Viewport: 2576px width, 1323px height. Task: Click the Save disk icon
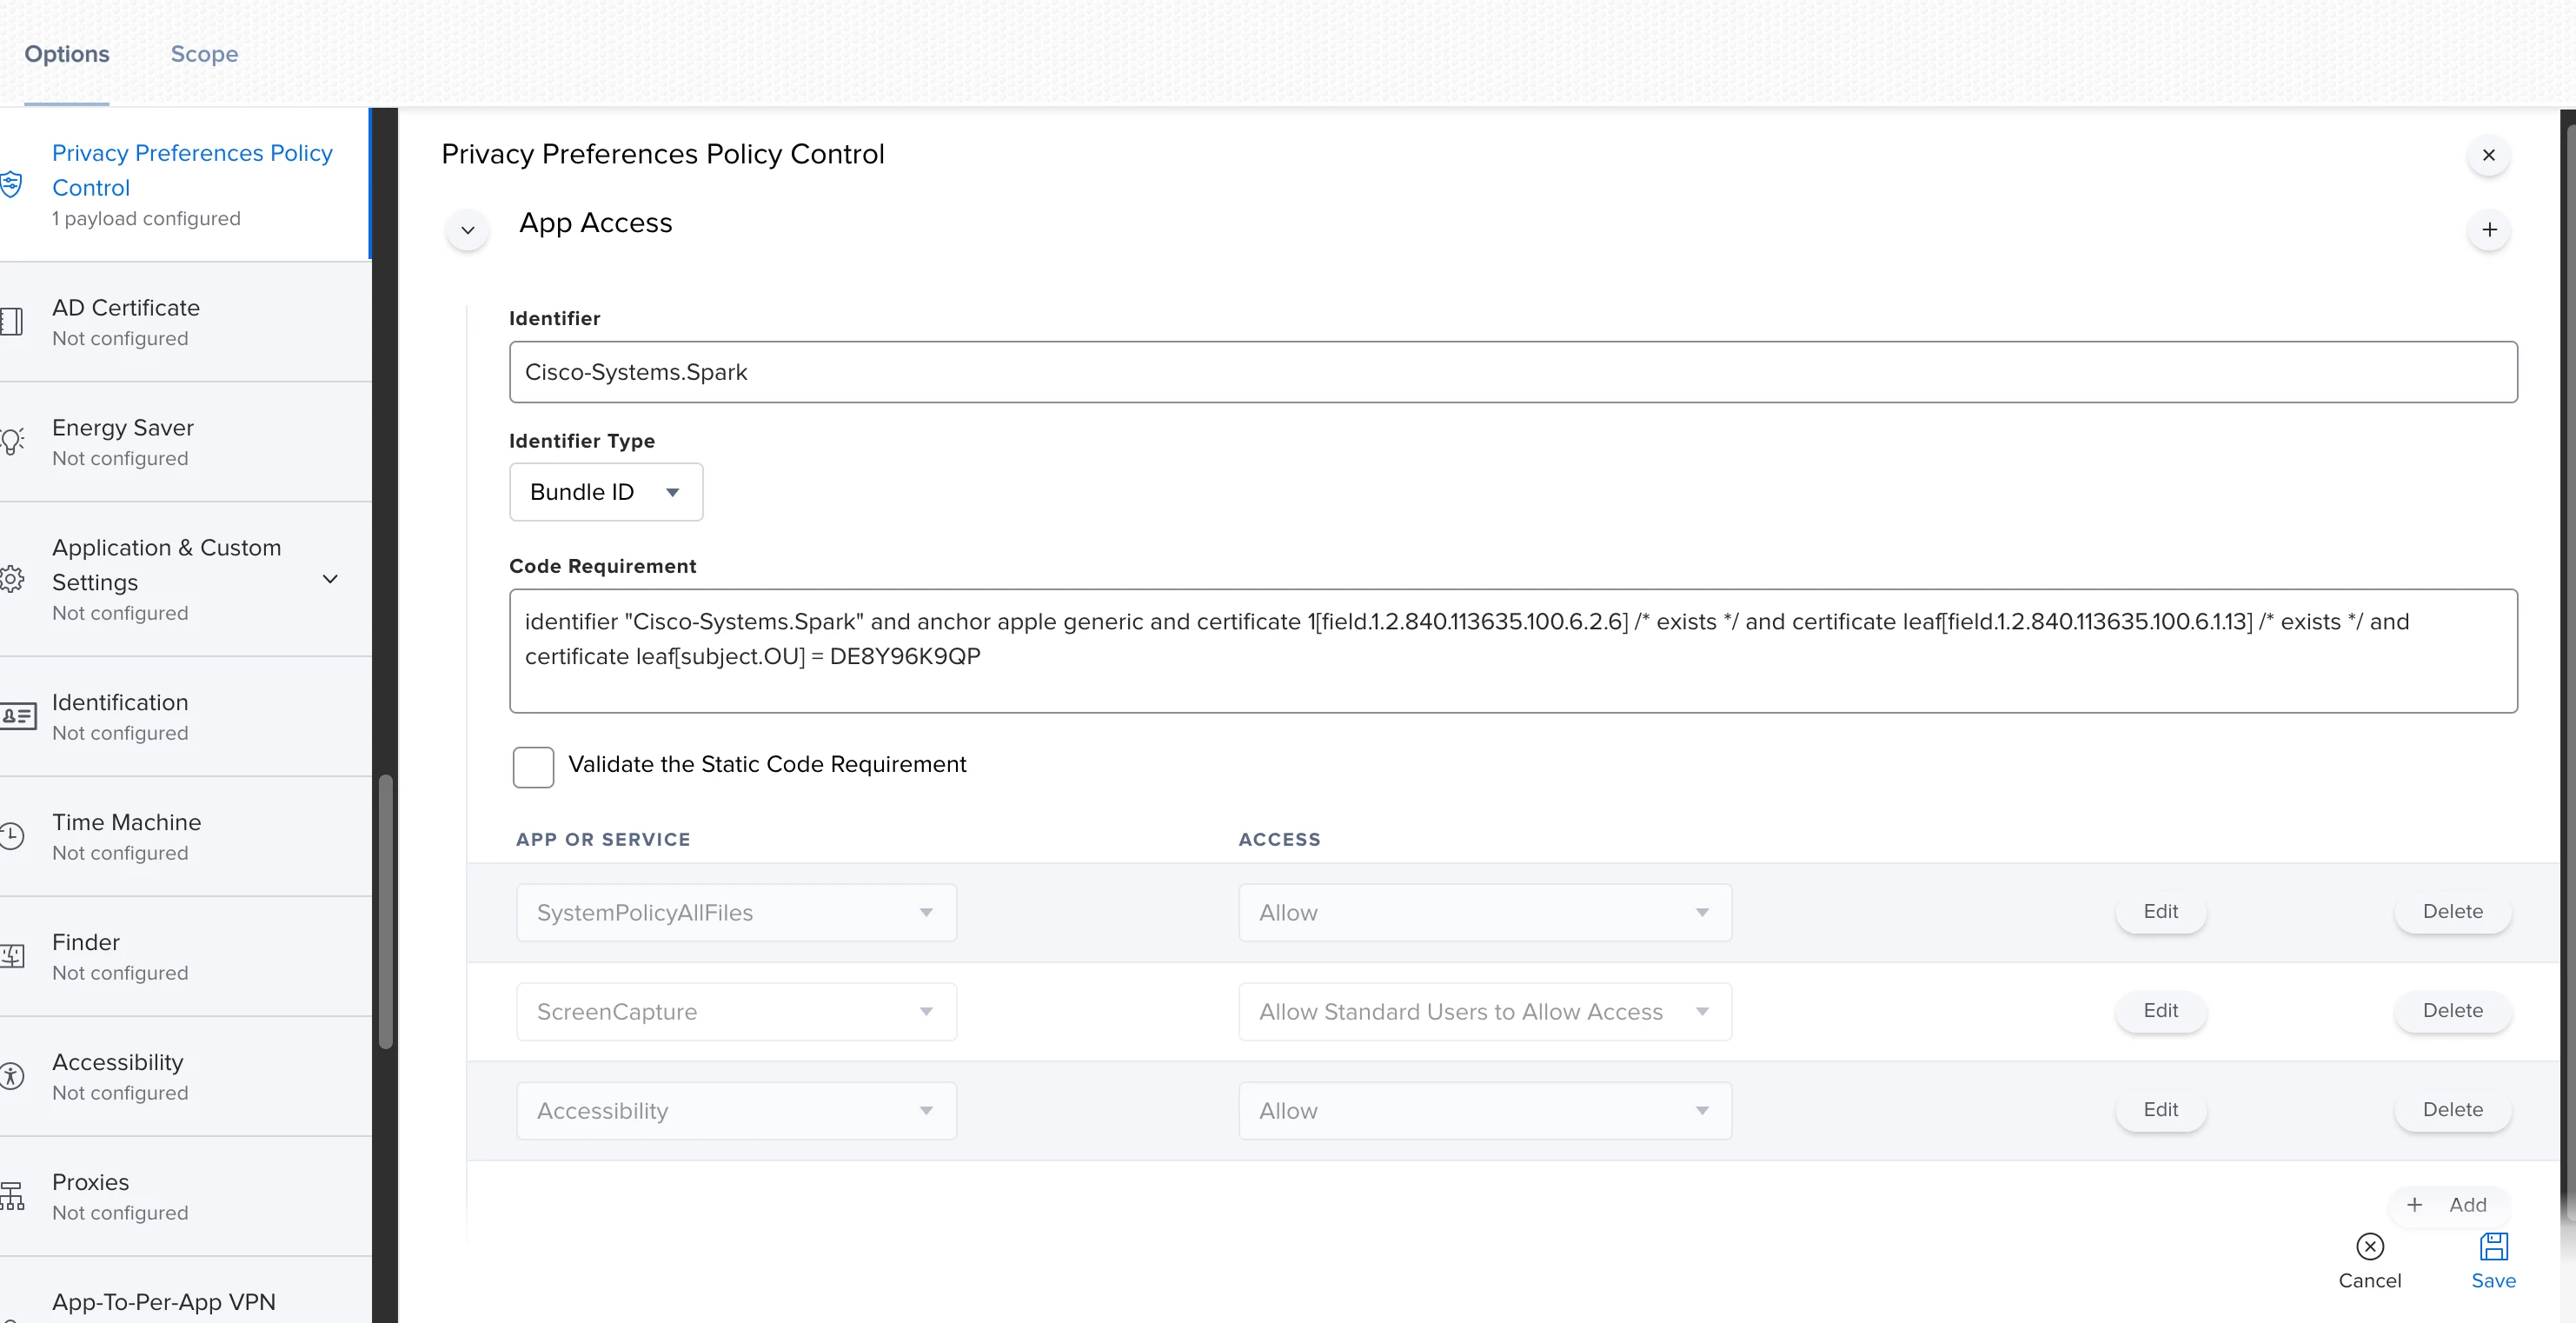pos(2493,1247)
